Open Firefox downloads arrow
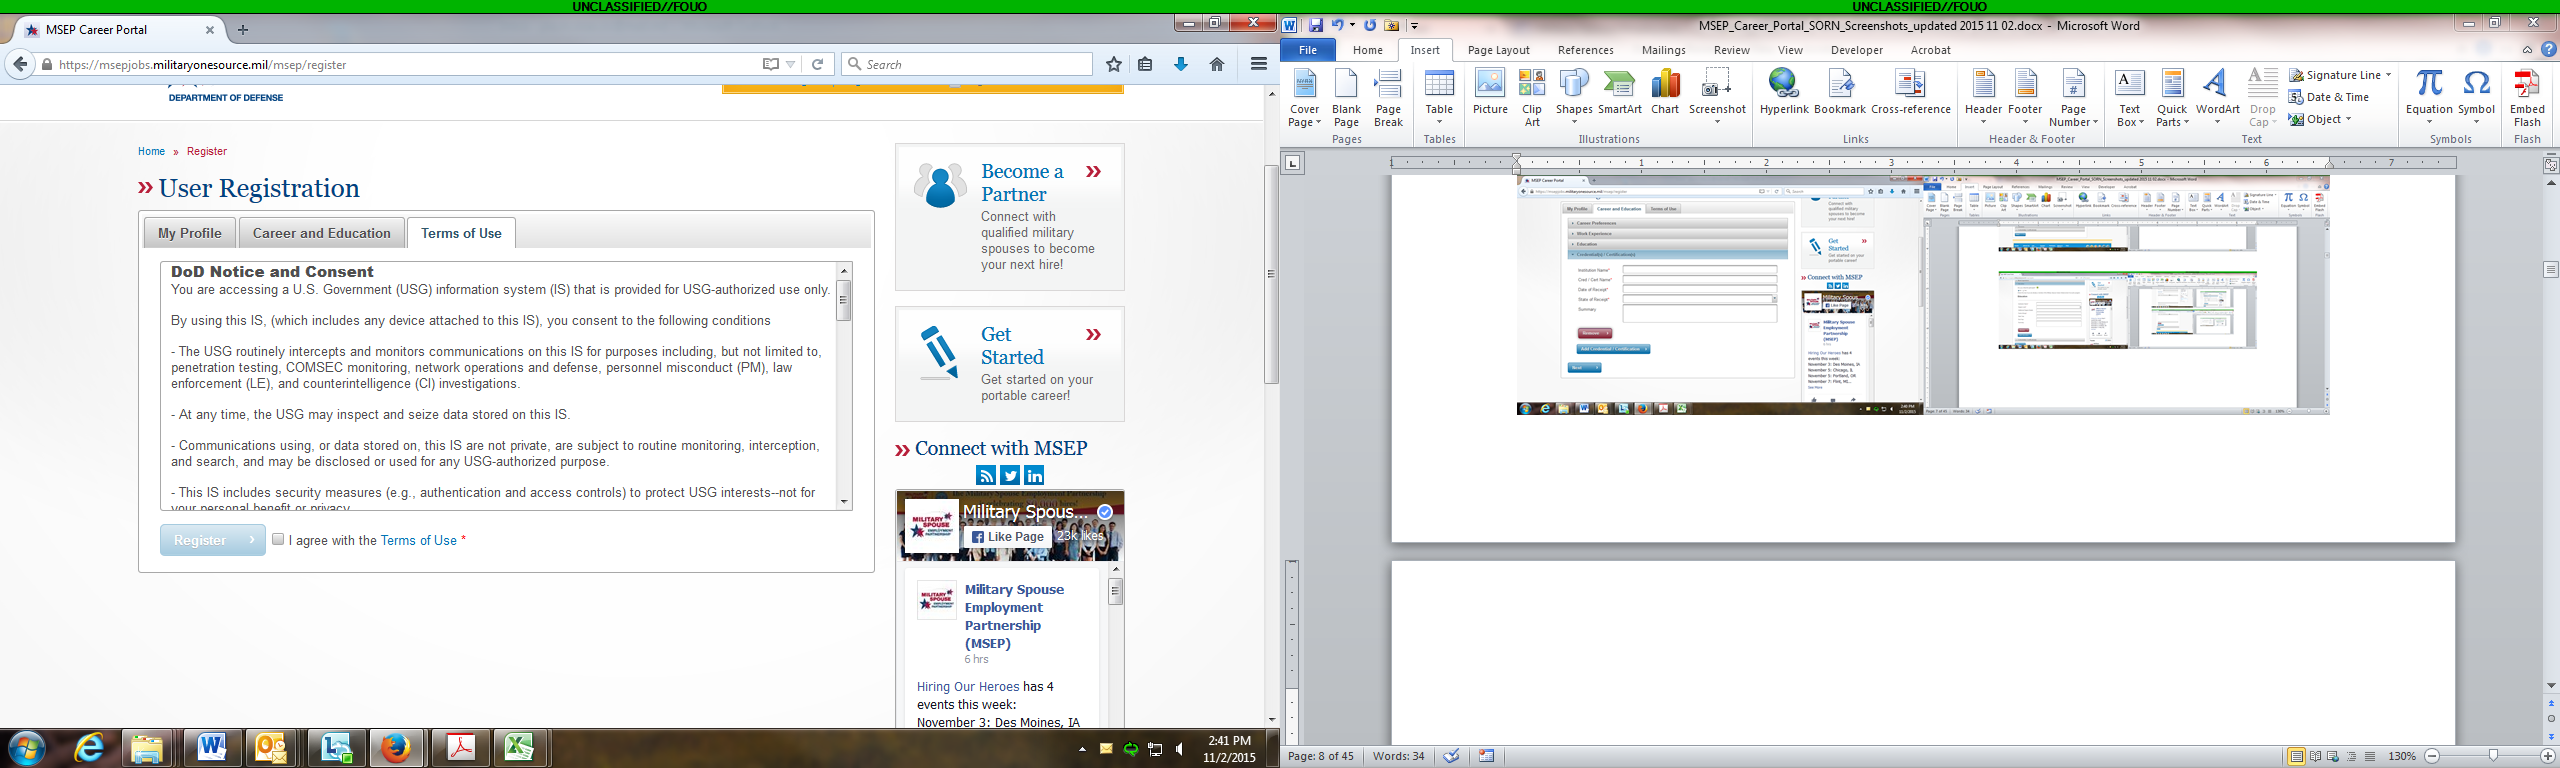This screenshot has width=2560, height=768. coord(1181,64)
